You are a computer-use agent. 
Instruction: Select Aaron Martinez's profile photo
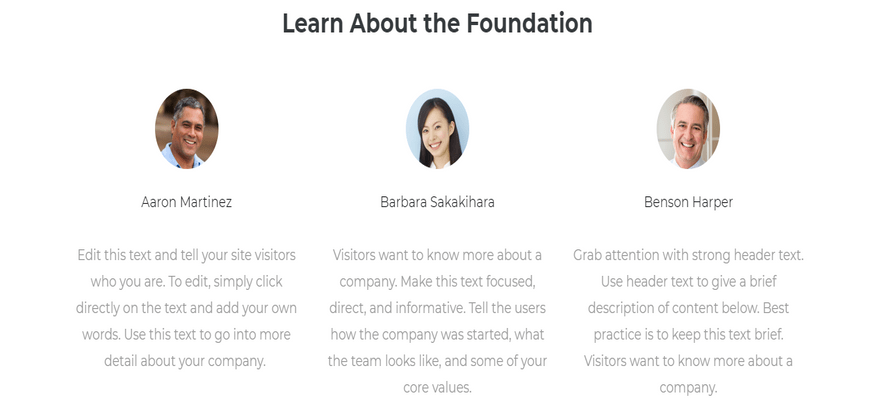pyautogui.click(x=187, y=128)
